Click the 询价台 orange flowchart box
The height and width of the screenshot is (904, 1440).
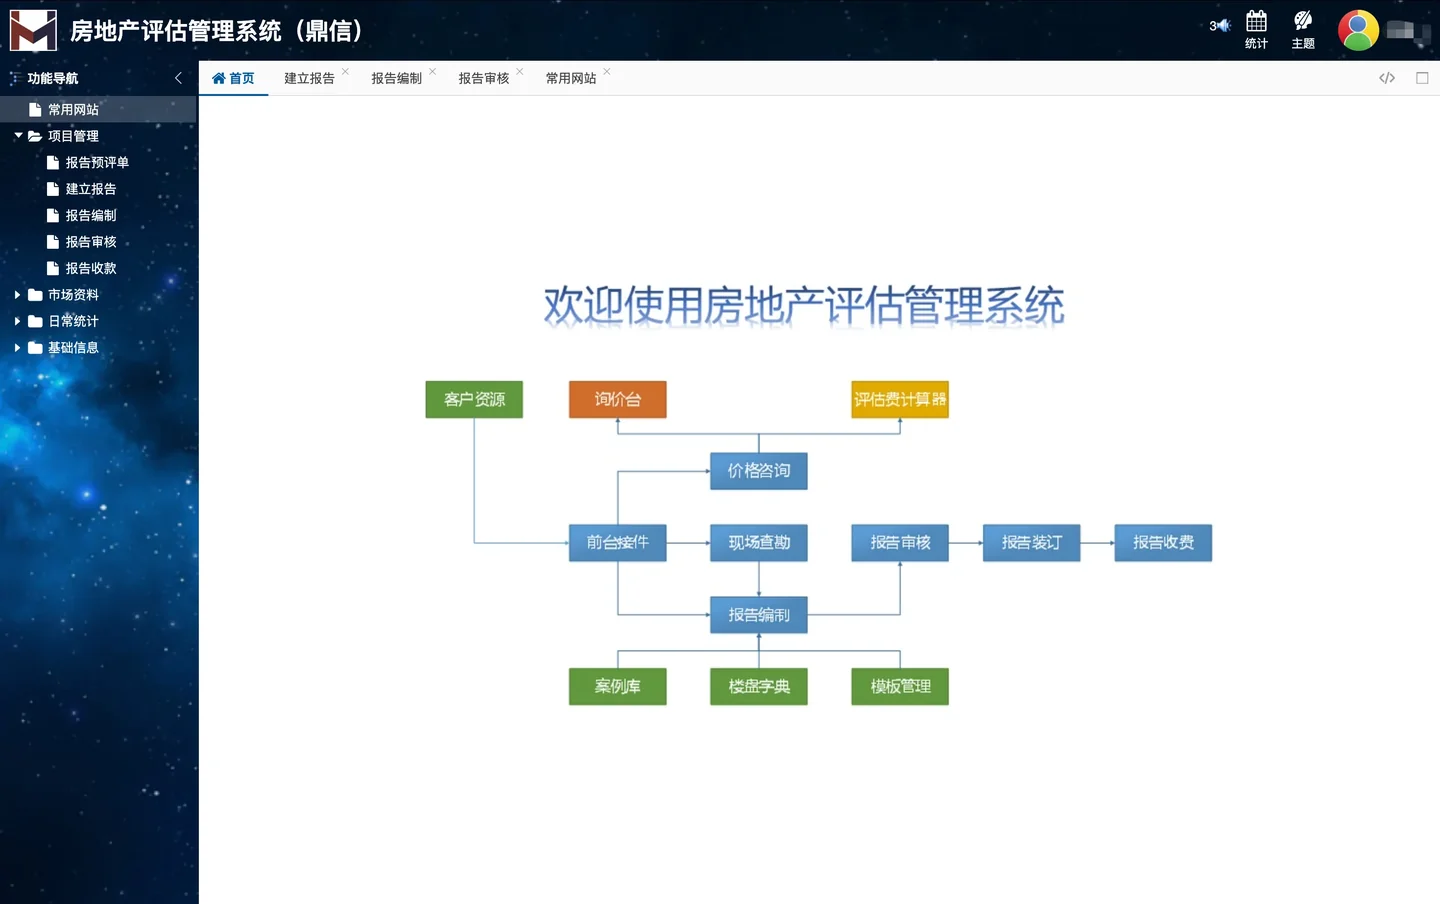pyautogui.click(x=617, y=398)
